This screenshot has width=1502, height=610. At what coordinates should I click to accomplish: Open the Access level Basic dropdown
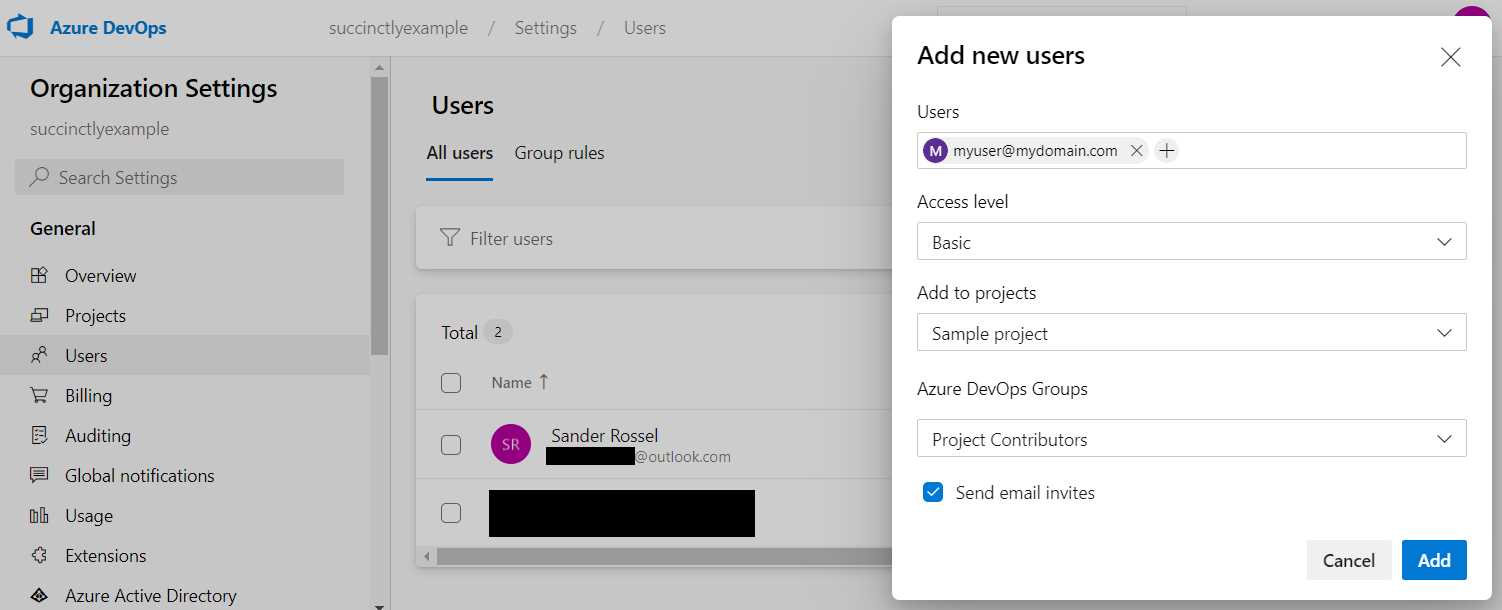pyautogui.click(x=1191, y=242)
